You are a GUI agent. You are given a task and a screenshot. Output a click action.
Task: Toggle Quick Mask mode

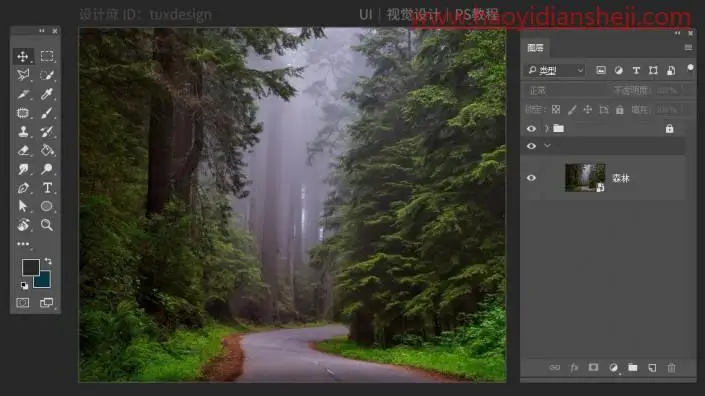(23, 303)
